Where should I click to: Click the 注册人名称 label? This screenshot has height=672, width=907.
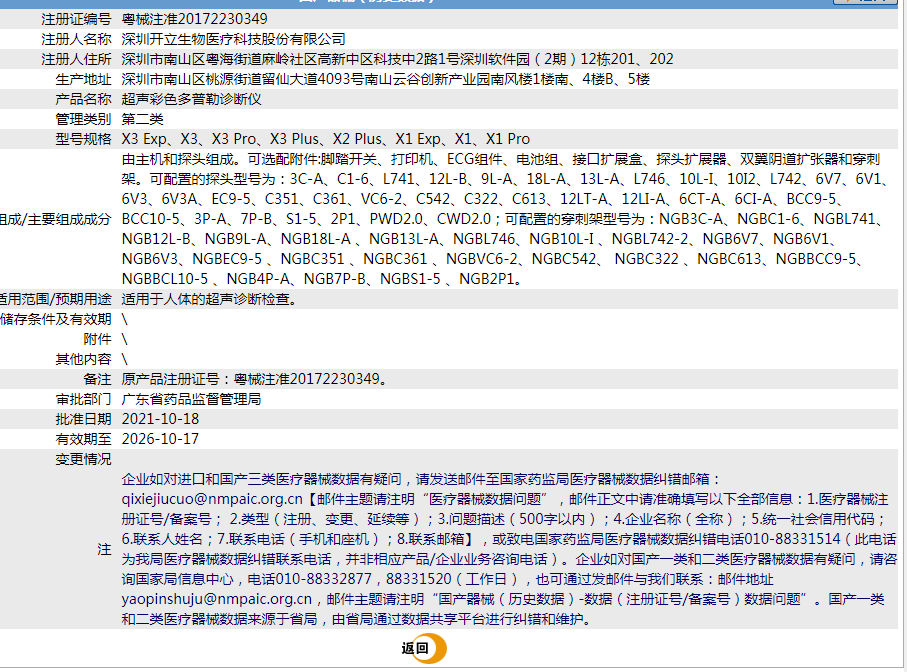coord(76,39)
